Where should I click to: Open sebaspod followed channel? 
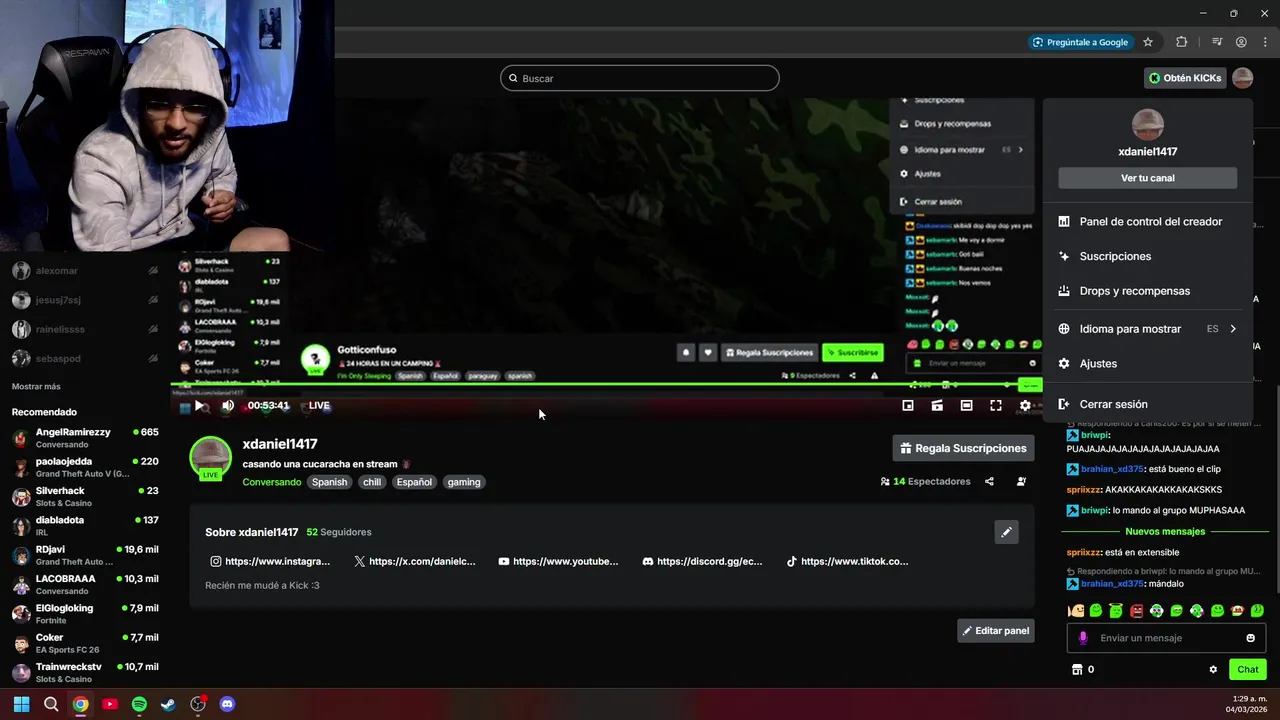tap(85, 359)
